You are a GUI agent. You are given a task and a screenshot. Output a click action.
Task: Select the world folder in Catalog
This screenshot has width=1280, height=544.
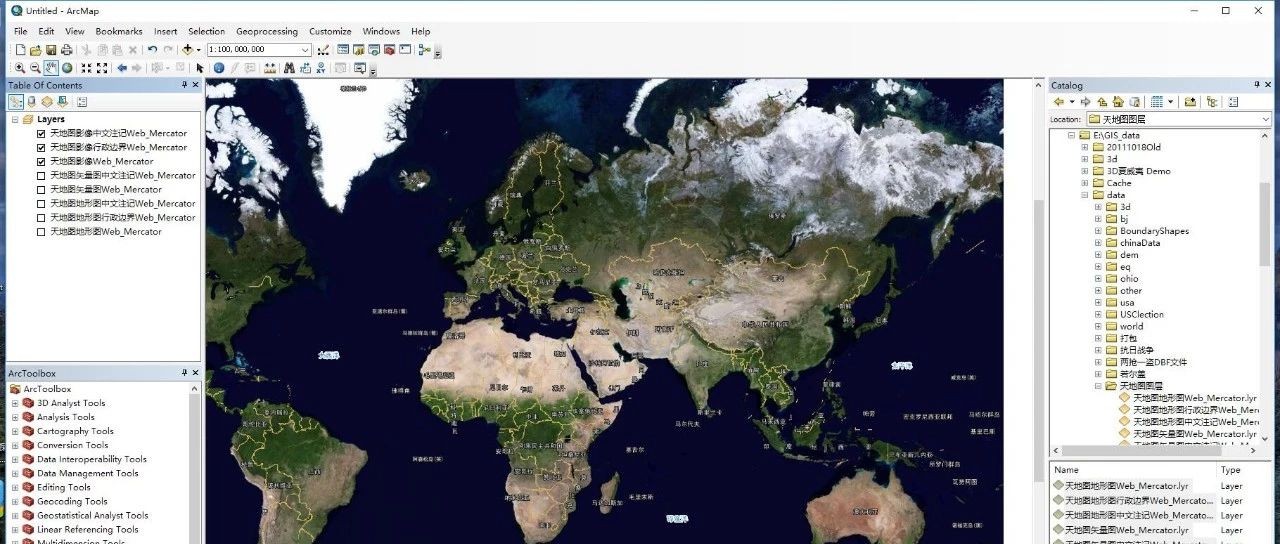[1131, 326]
